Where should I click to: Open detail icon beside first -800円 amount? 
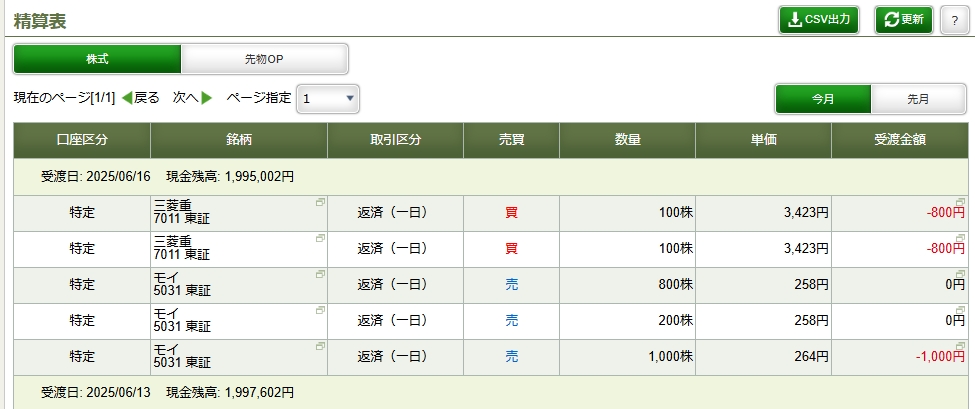[x=961, y=203]
